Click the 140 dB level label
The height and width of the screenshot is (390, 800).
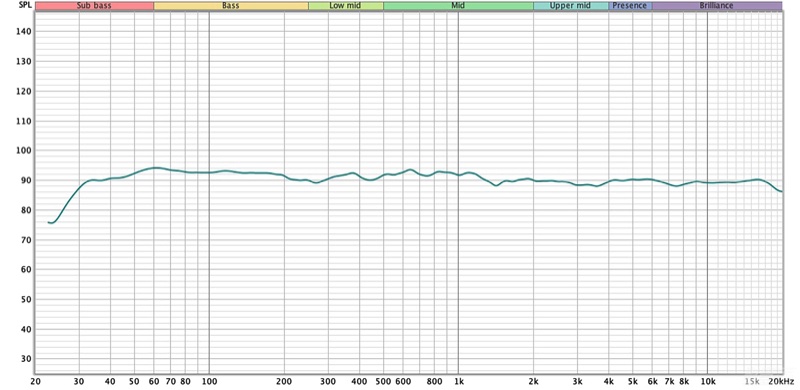click(x=24, y=32)
